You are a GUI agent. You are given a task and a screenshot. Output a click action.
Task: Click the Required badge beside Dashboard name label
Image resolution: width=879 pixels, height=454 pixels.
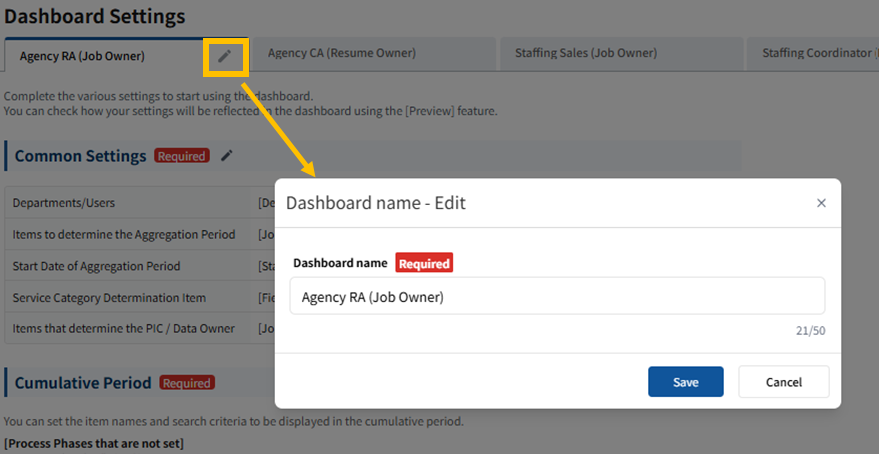point(424,263)
